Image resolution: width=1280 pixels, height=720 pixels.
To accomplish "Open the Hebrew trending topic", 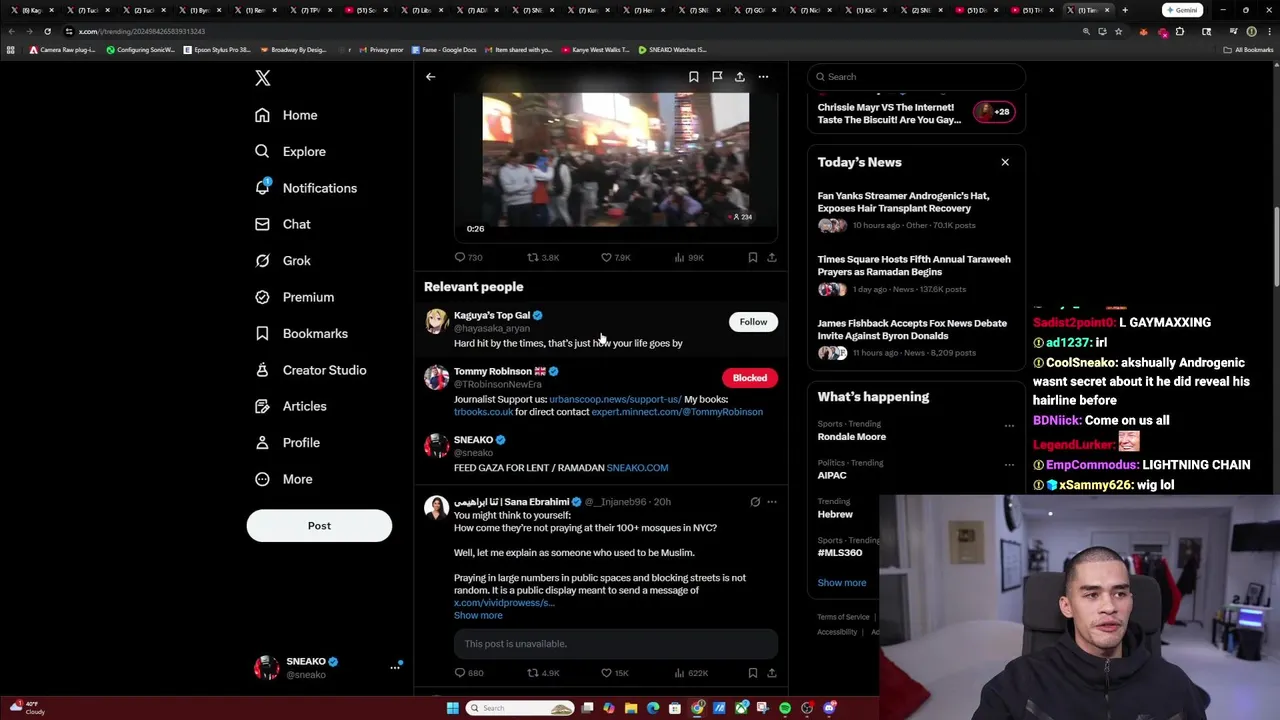I will click(835, 514).
